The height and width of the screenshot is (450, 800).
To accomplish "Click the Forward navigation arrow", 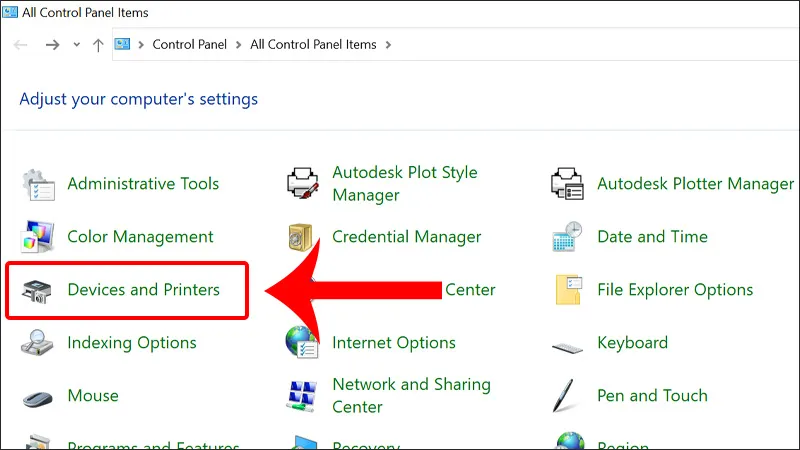I will (53, 45).
